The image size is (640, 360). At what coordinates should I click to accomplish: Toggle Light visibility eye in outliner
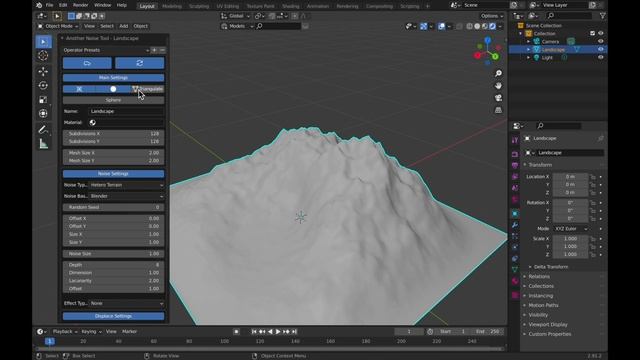(600, 58)
